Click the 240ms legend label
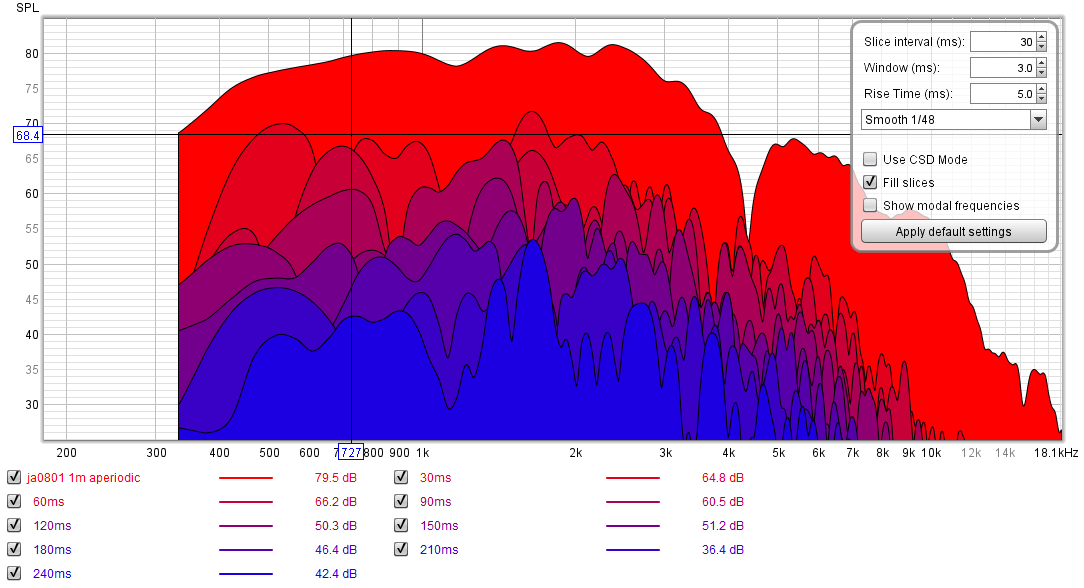Viewport: 1084px width, 588px height. (52, 573)
